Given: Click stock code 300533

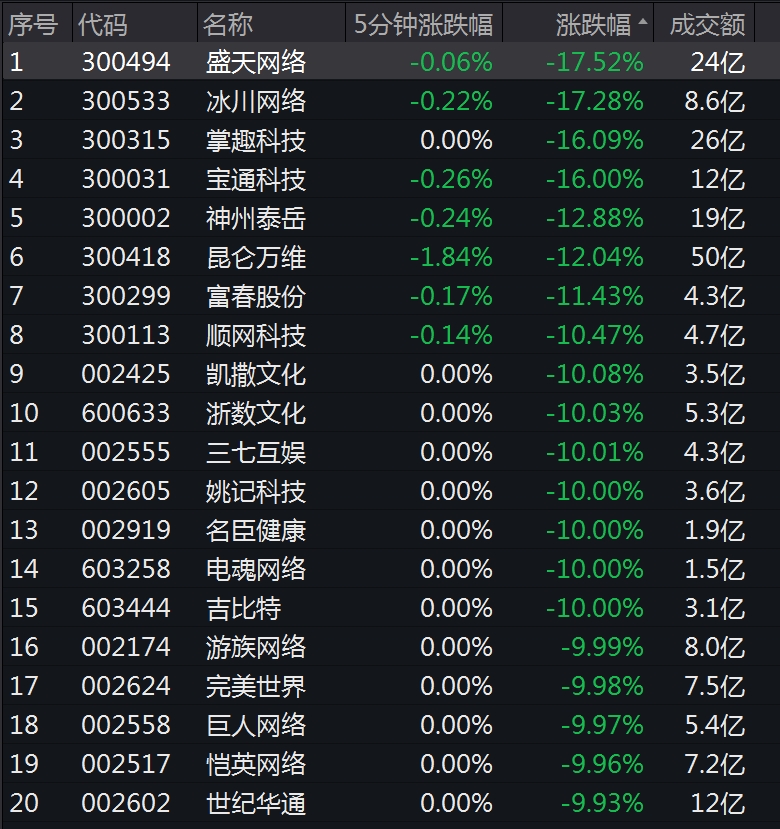Looking at the screenshot, I should [x=126, y=101].
